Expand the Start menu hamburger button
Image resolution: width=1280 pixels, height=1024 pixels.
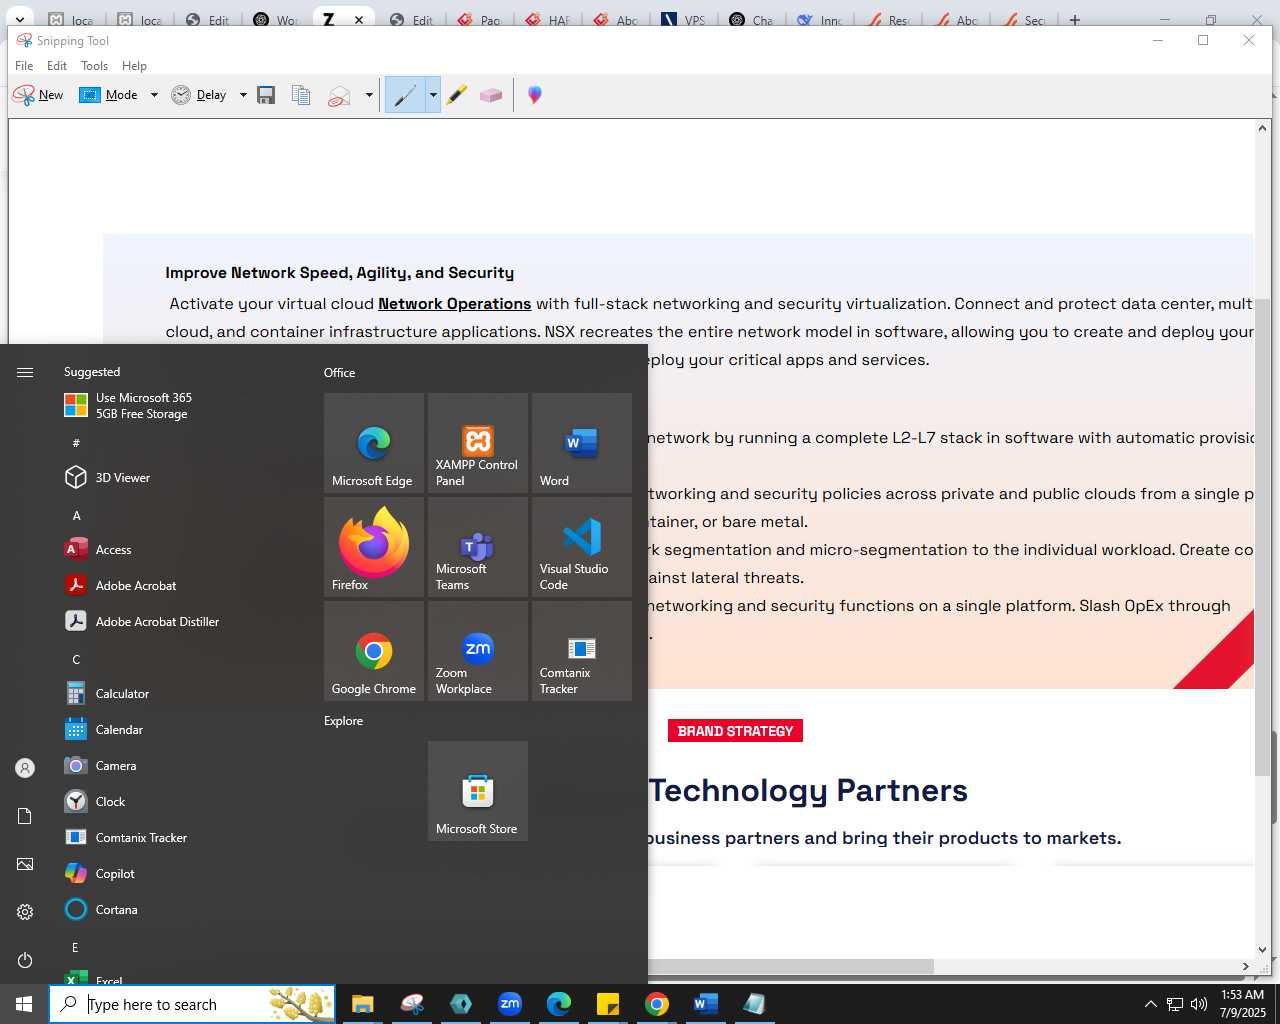pos(25,372)
